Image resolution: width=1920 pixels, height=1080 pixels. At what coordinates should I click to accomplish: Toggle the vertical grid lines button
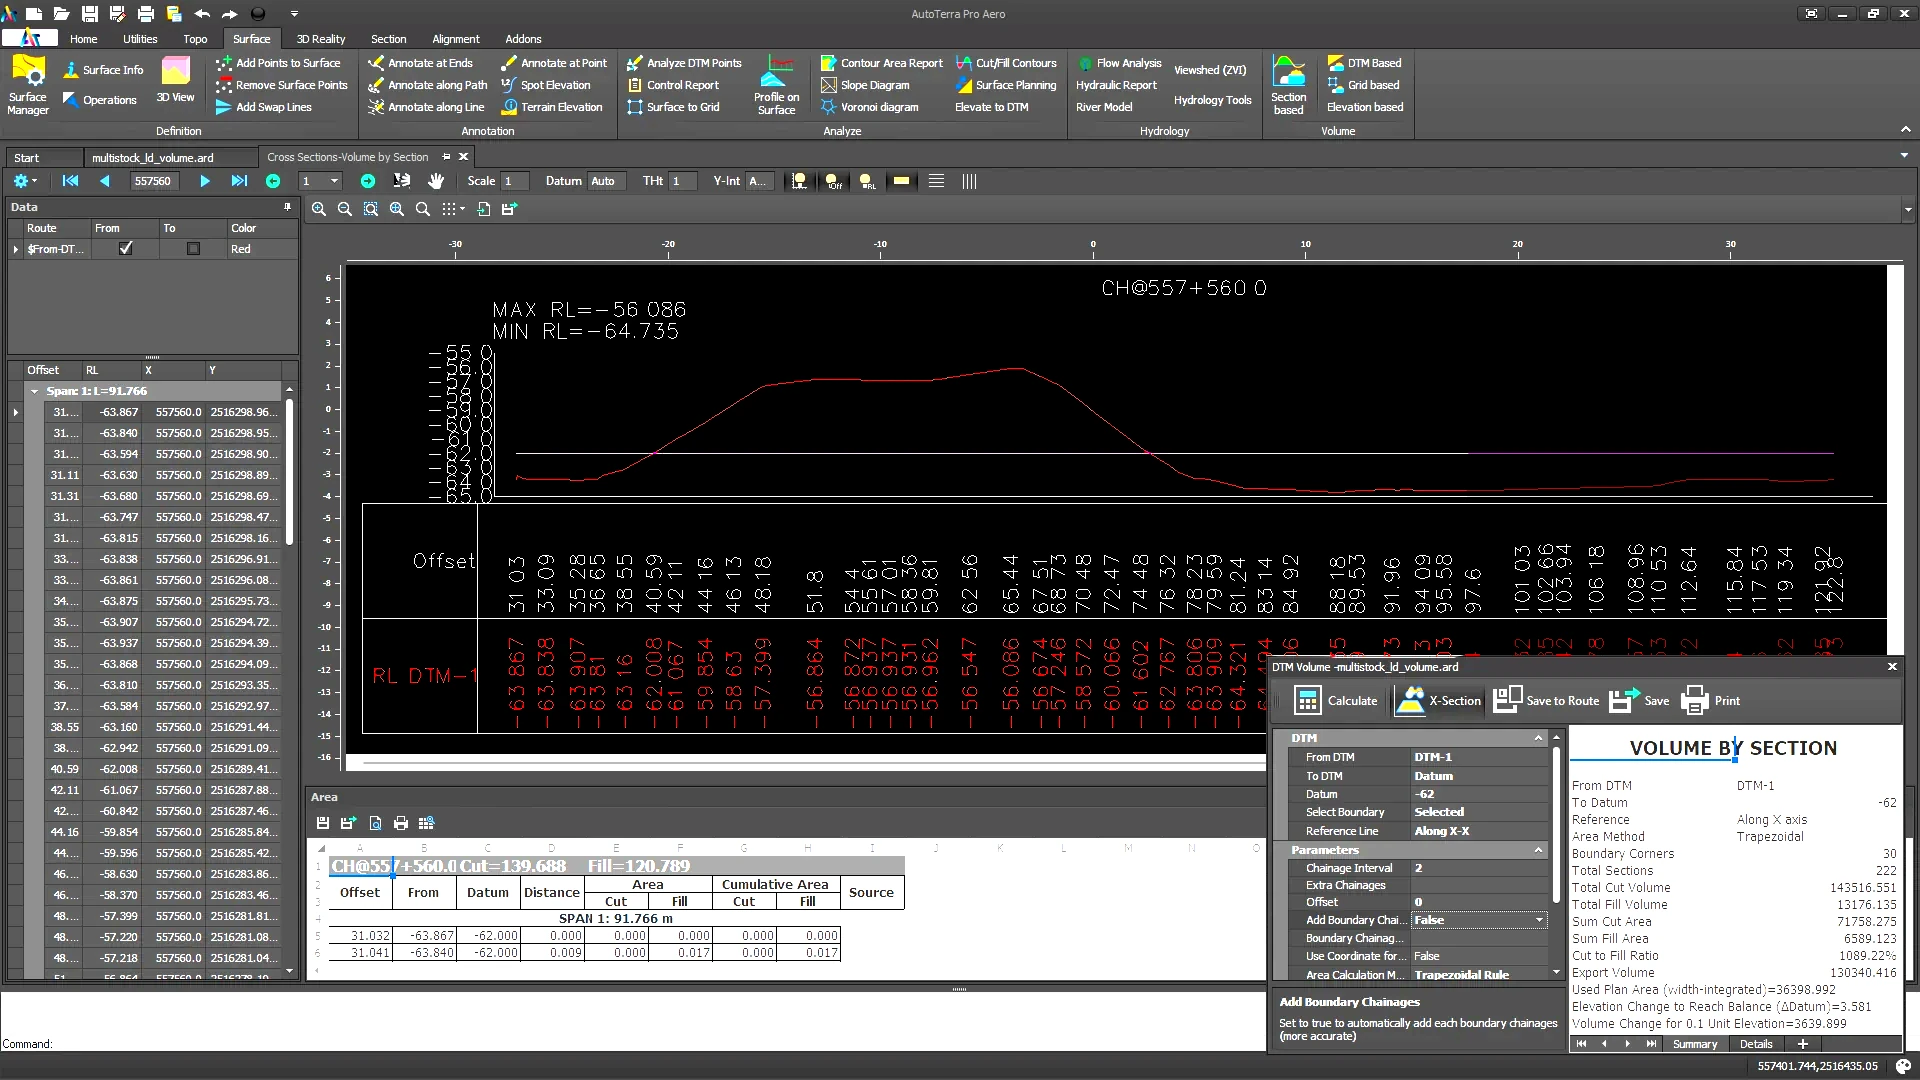(x=969, y=181)
